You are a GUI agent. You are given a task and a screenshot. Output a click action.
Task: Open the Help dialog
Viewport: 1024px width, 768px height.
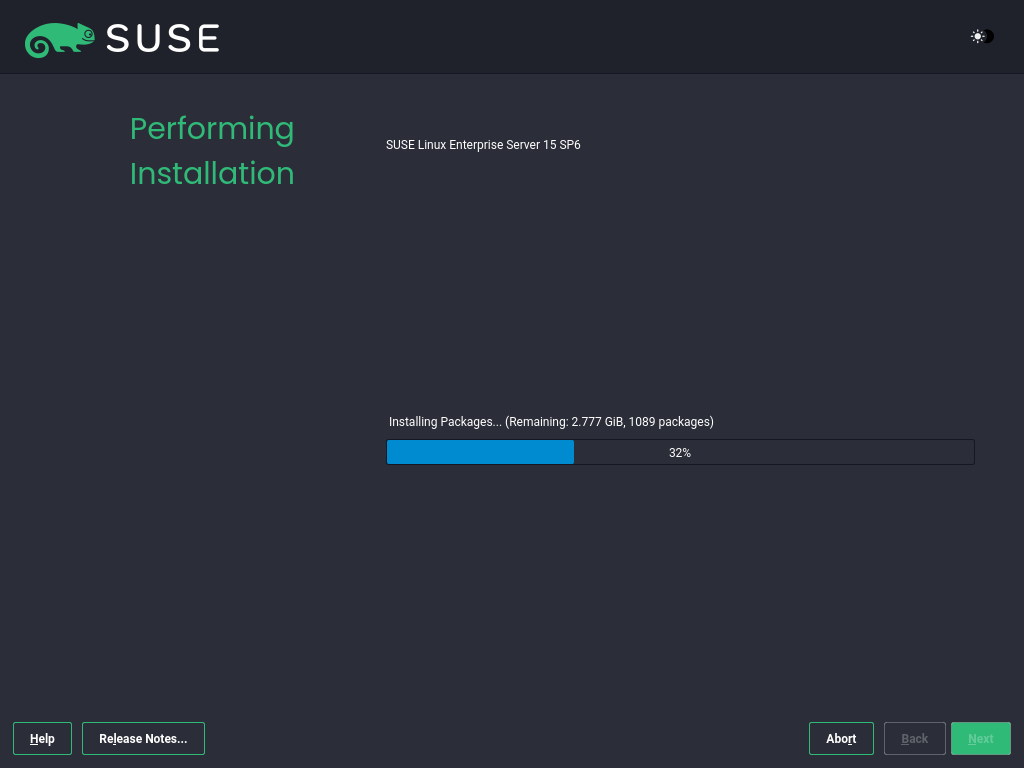[42, 738]
